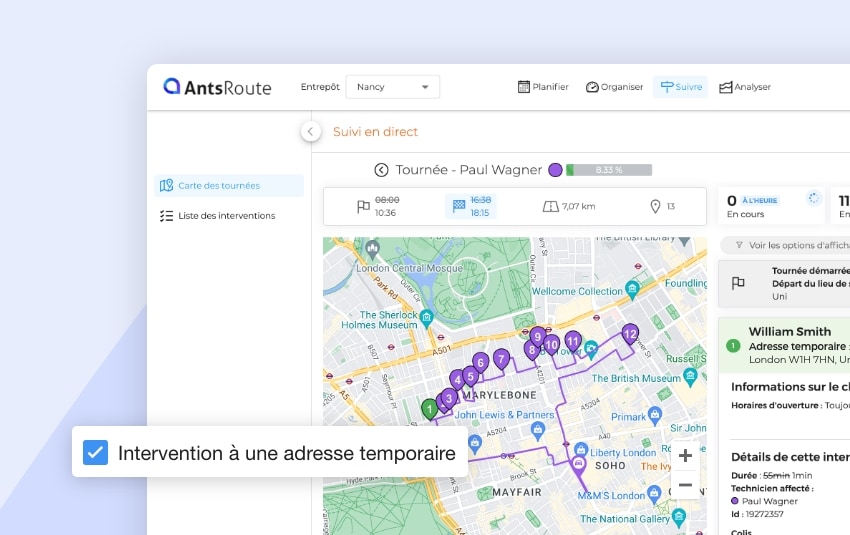This screenshot has height=535, width=850.
Task: Click the checkered finish flag icon
Action: [x=459, y=206]
